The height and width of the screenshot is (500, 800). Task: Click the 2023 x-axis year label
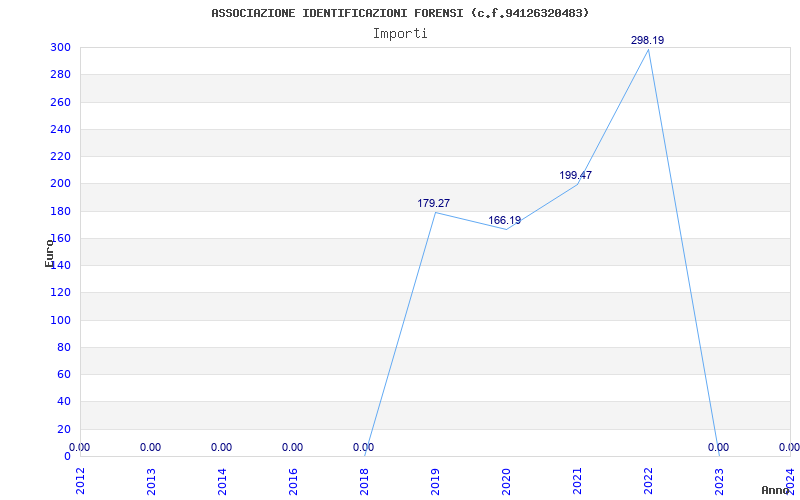(719, 481)
